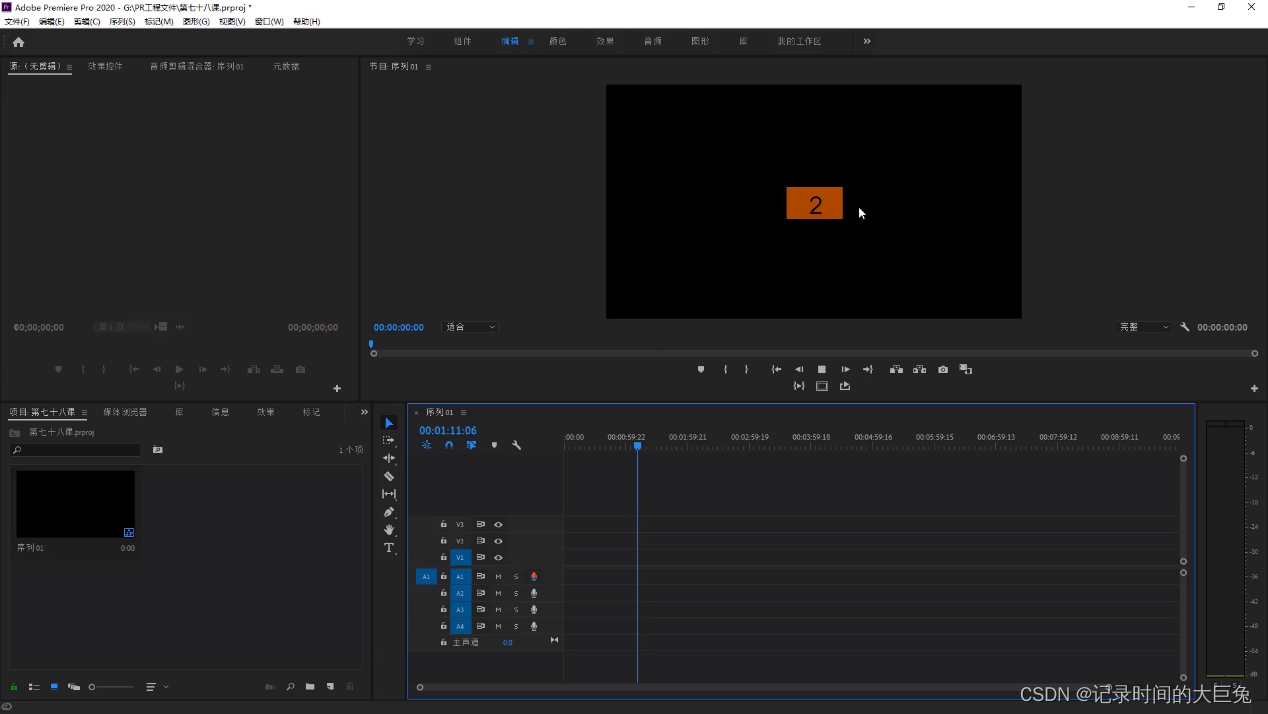Click the Home icon
This screenshot has width=1268, height=714.
pos(18,42)
